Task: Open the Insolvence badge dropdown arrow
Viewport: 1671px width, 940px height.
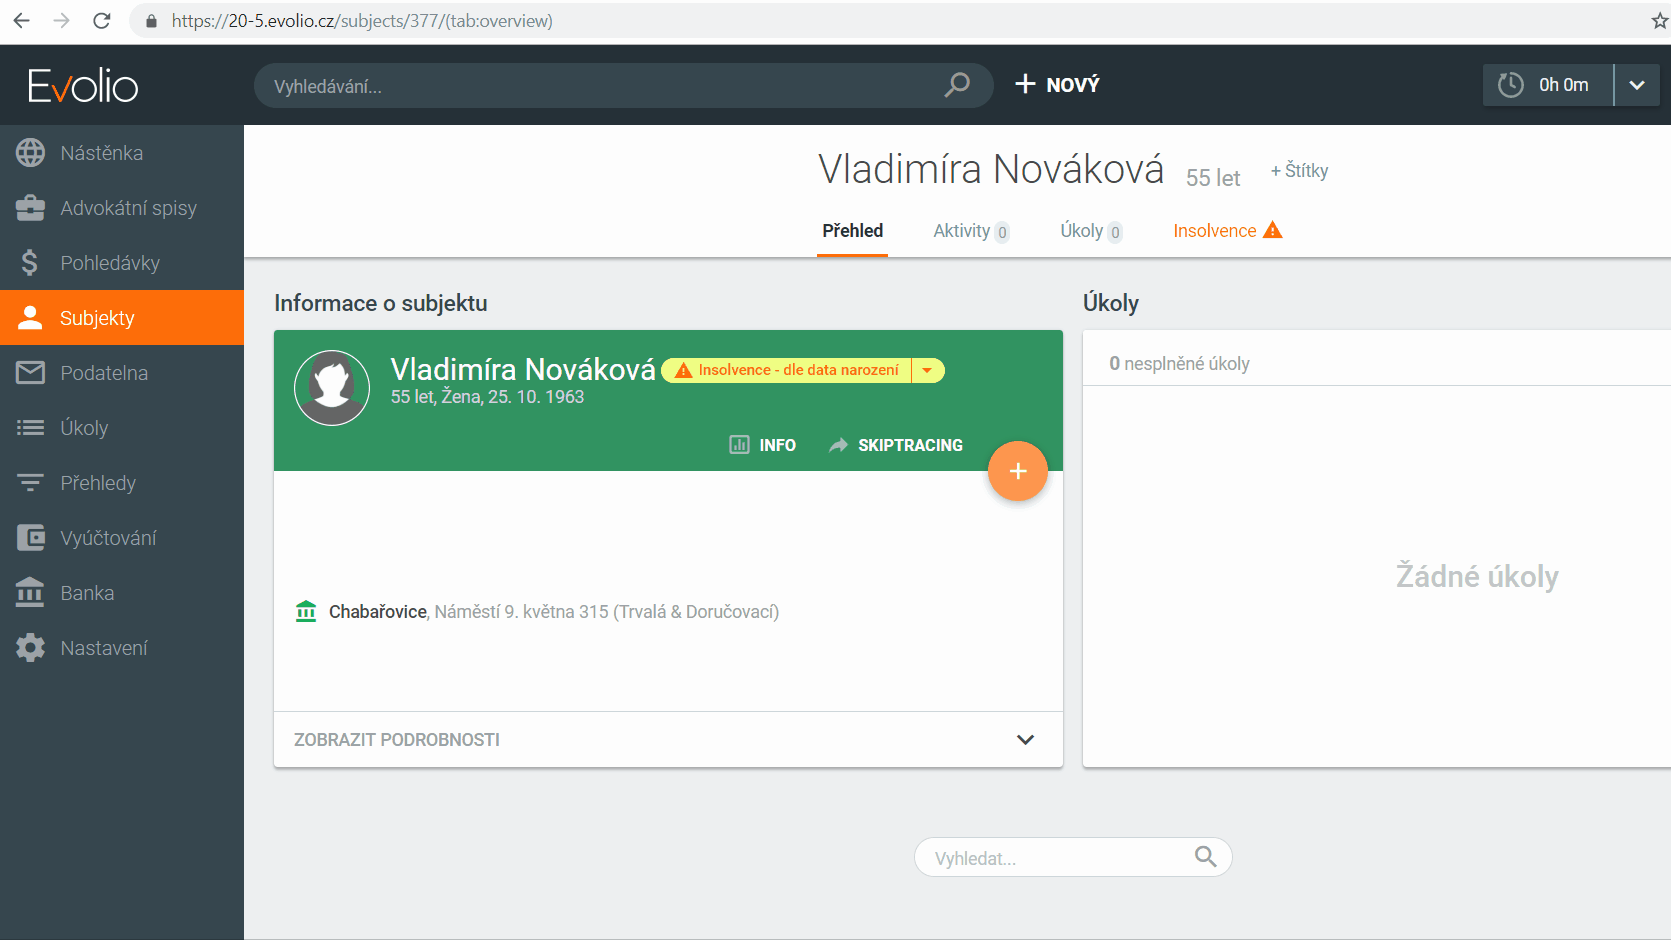Action: (x=928, y=370)
